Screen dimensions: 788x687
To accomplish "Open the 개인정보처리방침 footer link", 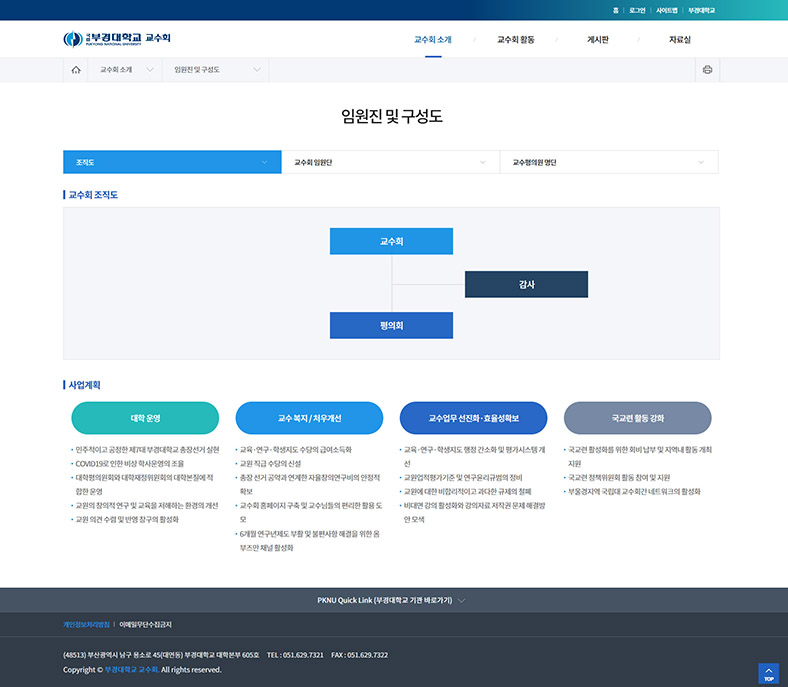I will point(86,625).
